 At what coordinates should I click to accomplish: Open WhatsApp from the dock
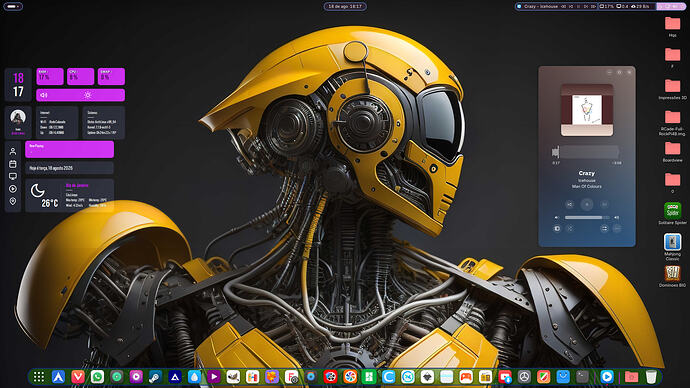point(97,377)
